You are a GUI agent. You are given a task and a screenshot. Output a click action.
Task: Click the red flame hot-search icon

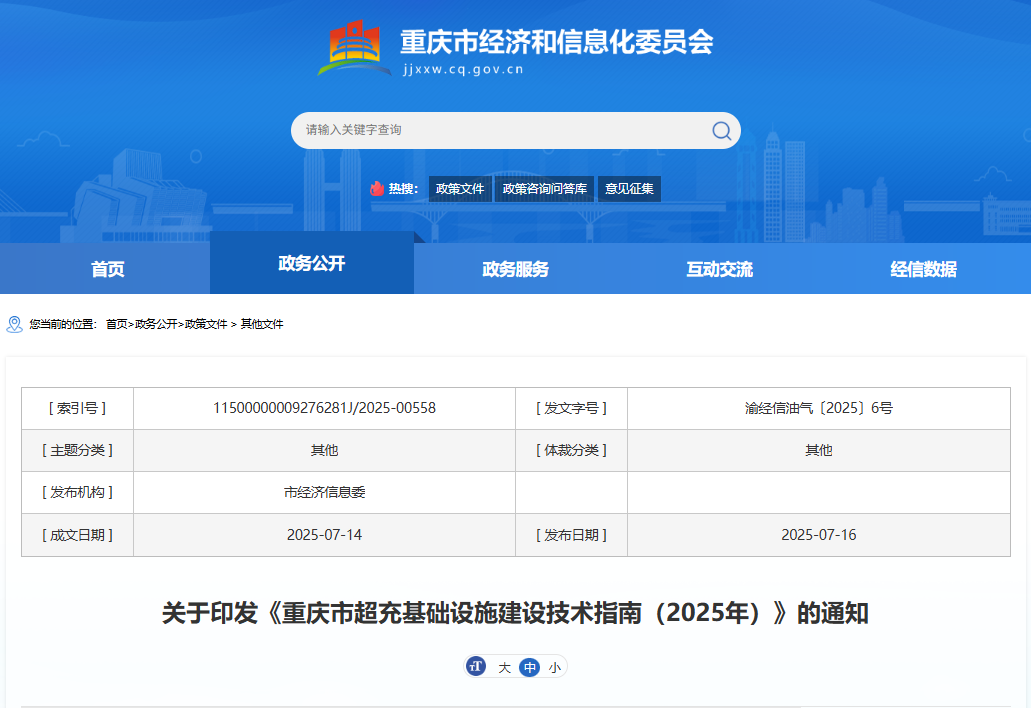click(376, 189)
